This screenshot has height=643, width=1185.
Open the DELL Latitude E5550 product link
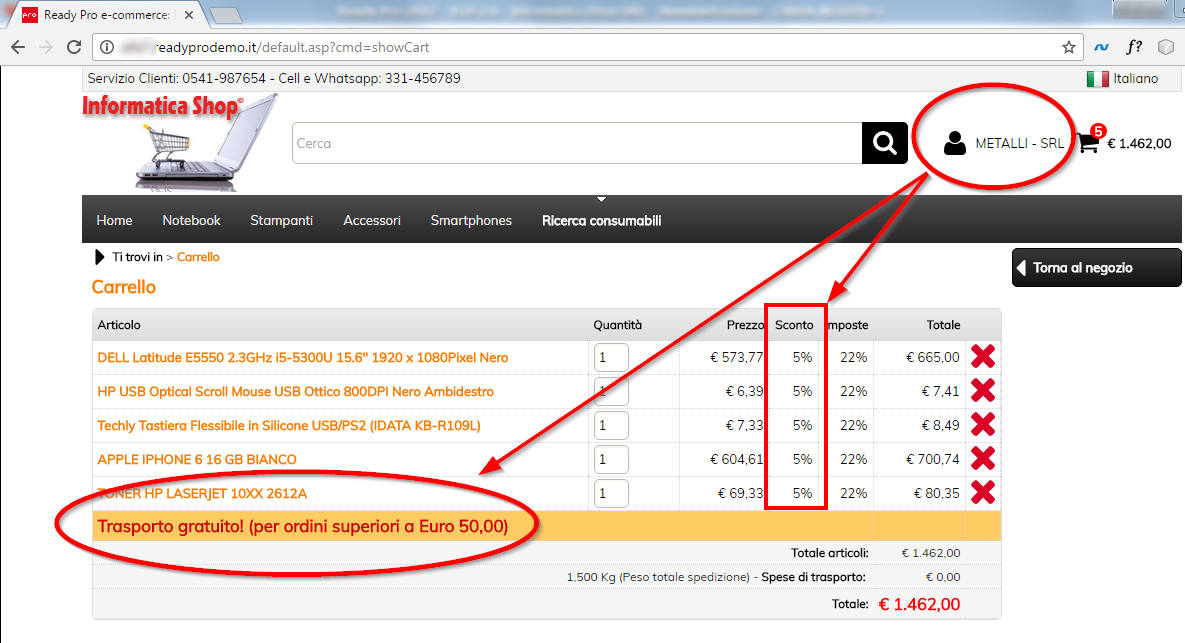303,357
